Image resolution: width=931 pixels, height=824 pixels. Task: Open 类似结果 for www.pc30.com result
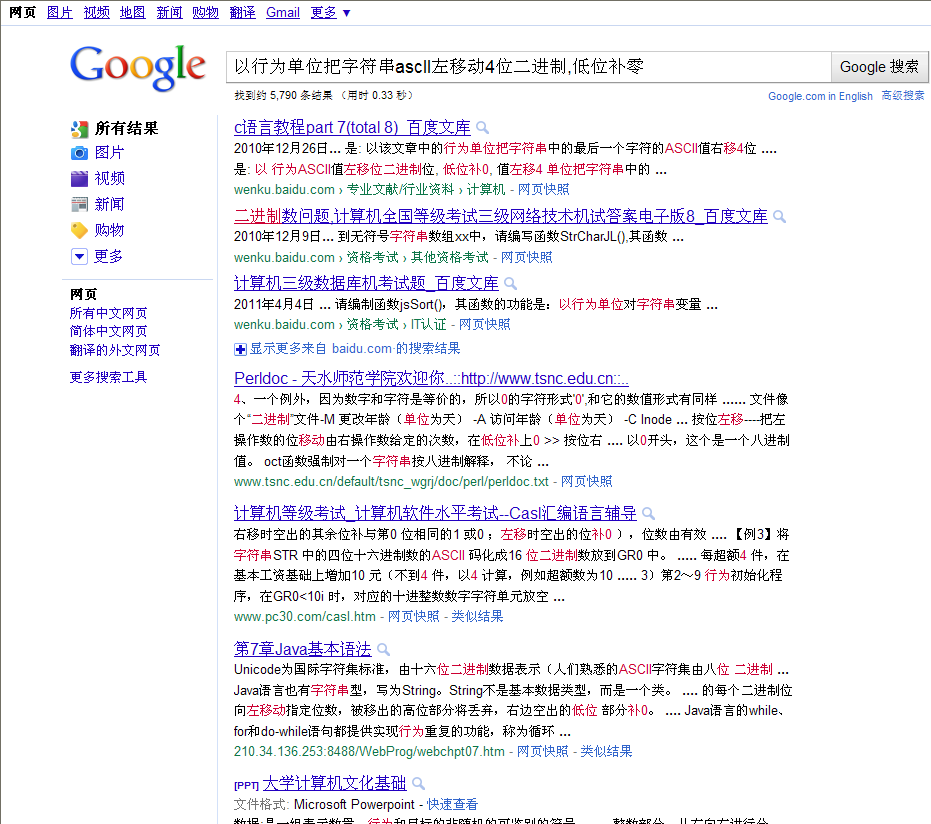click(x=477, y=616)
